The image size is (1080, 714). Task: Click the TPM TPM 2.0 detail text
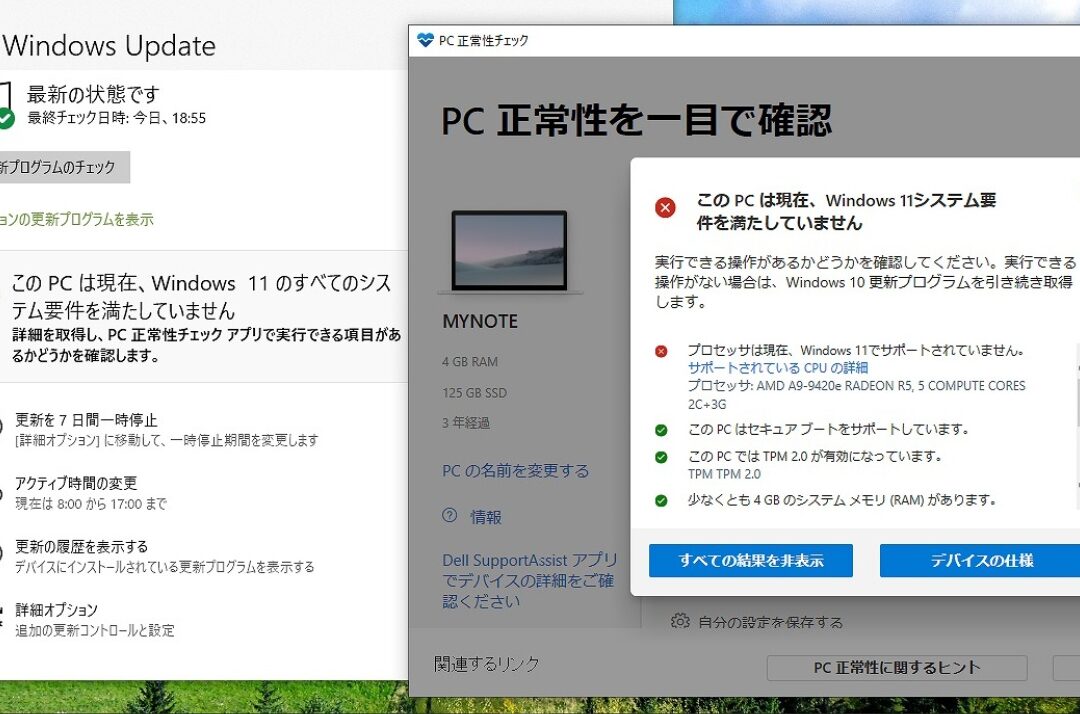point(724,474)
